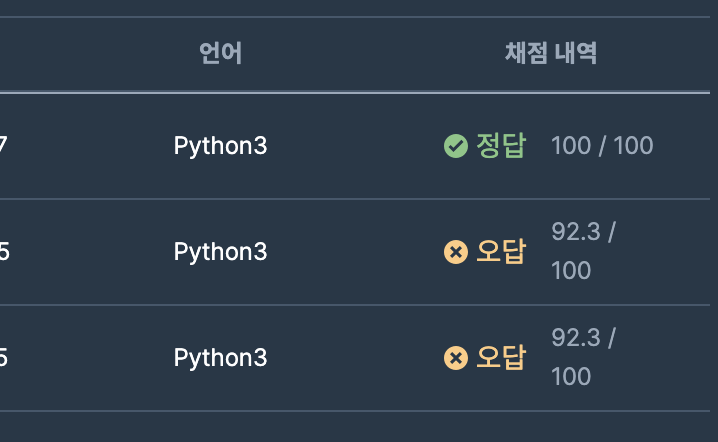
Task: Click the 100 / 100 score
Action: click(x=602, y=146)
